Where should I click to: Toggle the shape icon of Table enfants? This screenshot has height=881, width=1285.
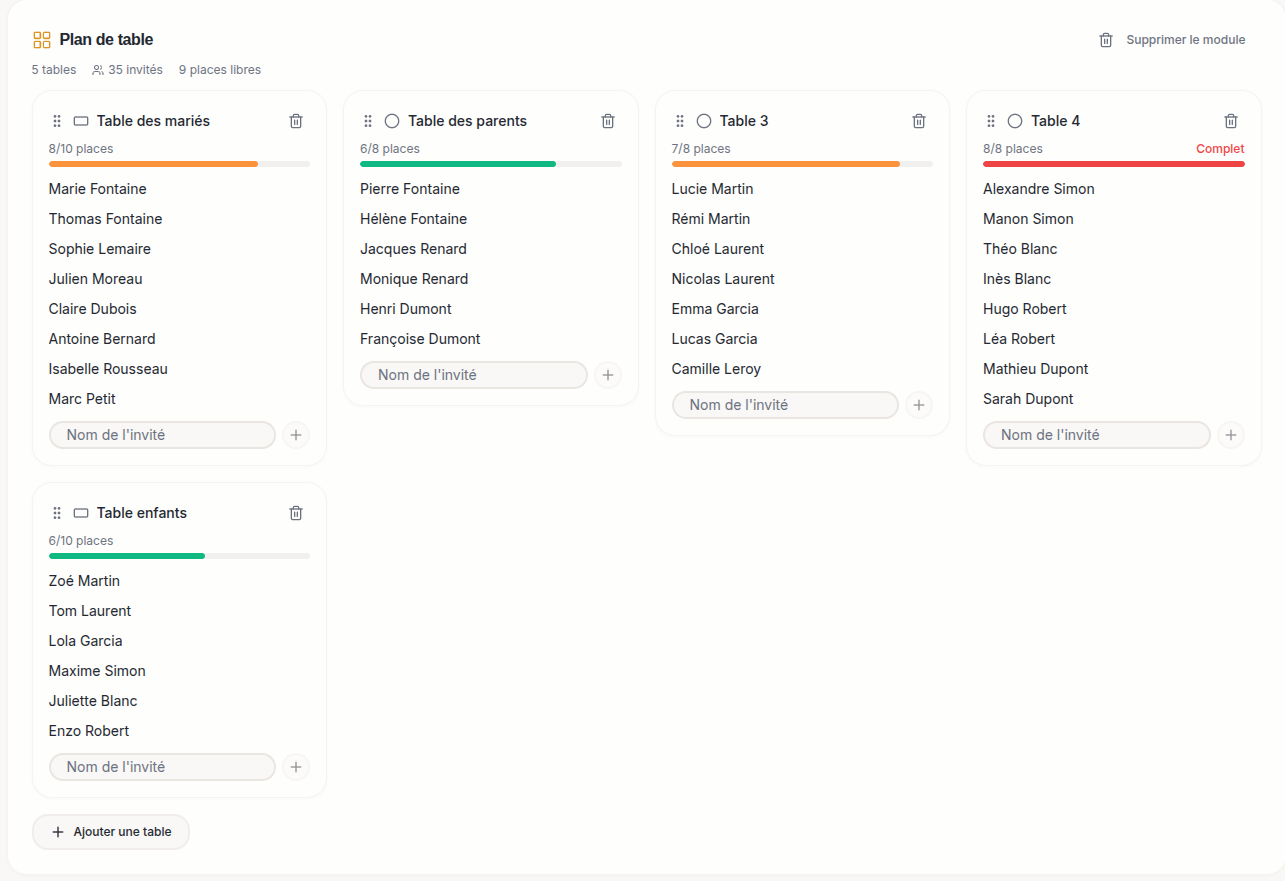(x=81, y=513)
